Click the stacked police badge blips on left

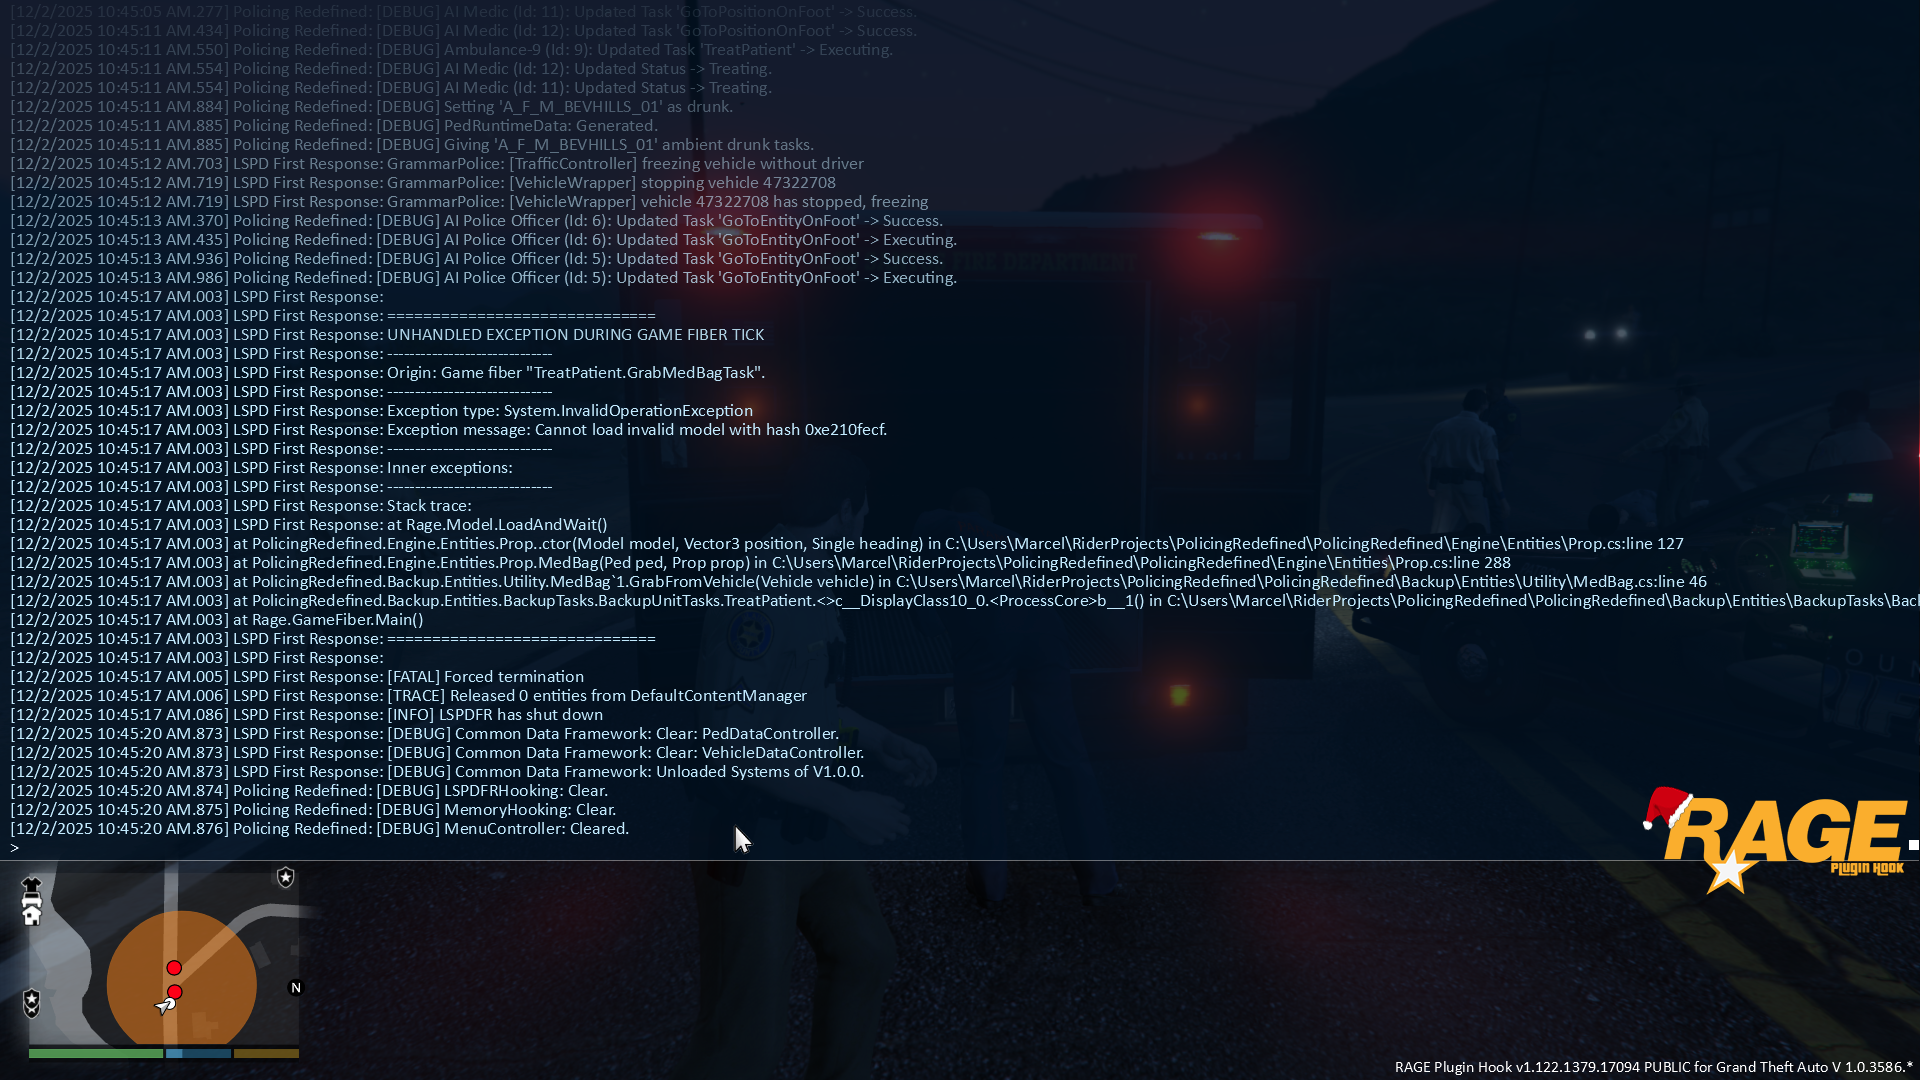[x=31, y=1003]
